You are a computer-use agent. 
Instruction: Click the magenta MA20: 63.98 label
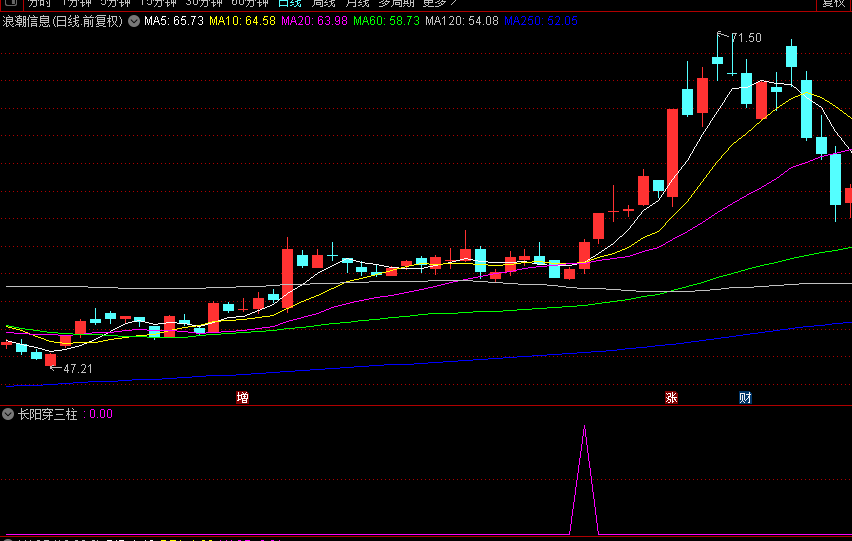(x=314, y=21)
